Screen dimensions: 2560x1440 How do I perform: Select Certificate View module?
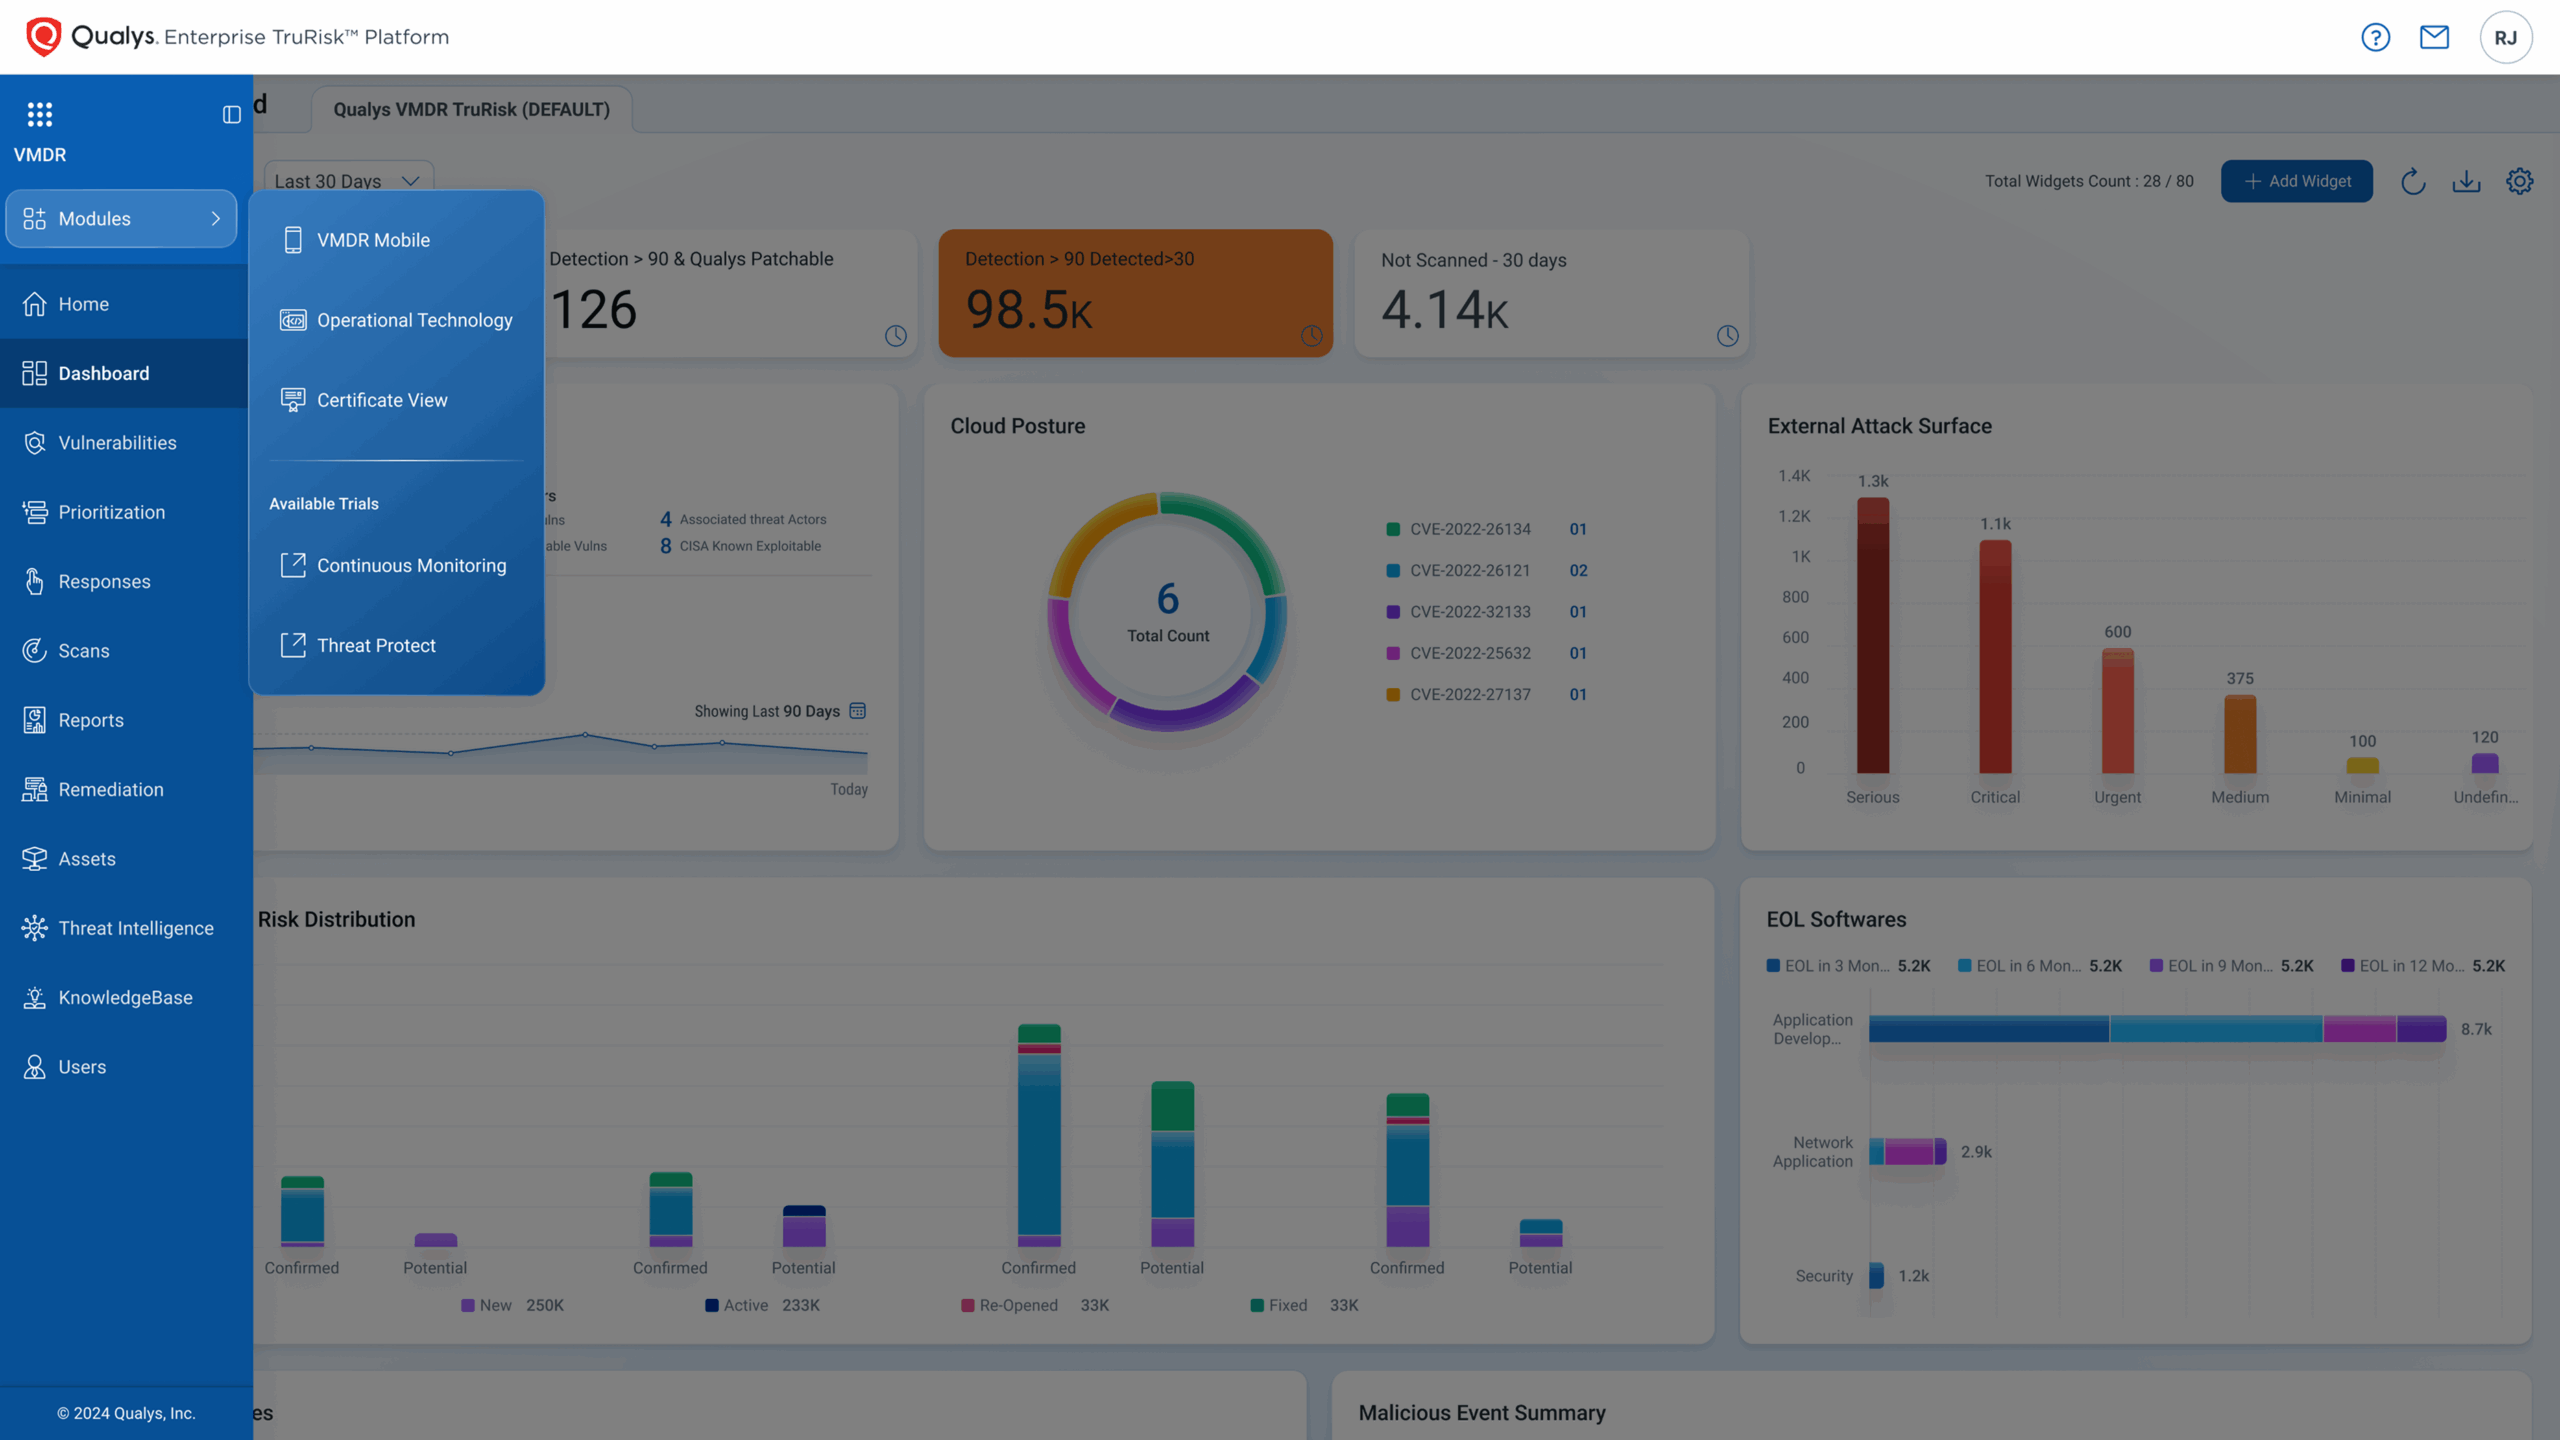(x=396, y=400)
